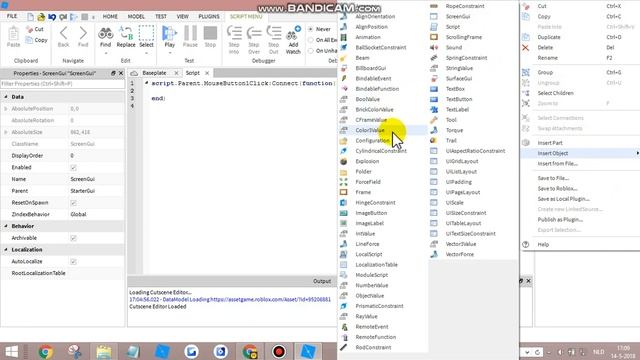This screenshot has height=360, width=640.
Task: Insert a Sound object
Action: (x=453, y=47)
